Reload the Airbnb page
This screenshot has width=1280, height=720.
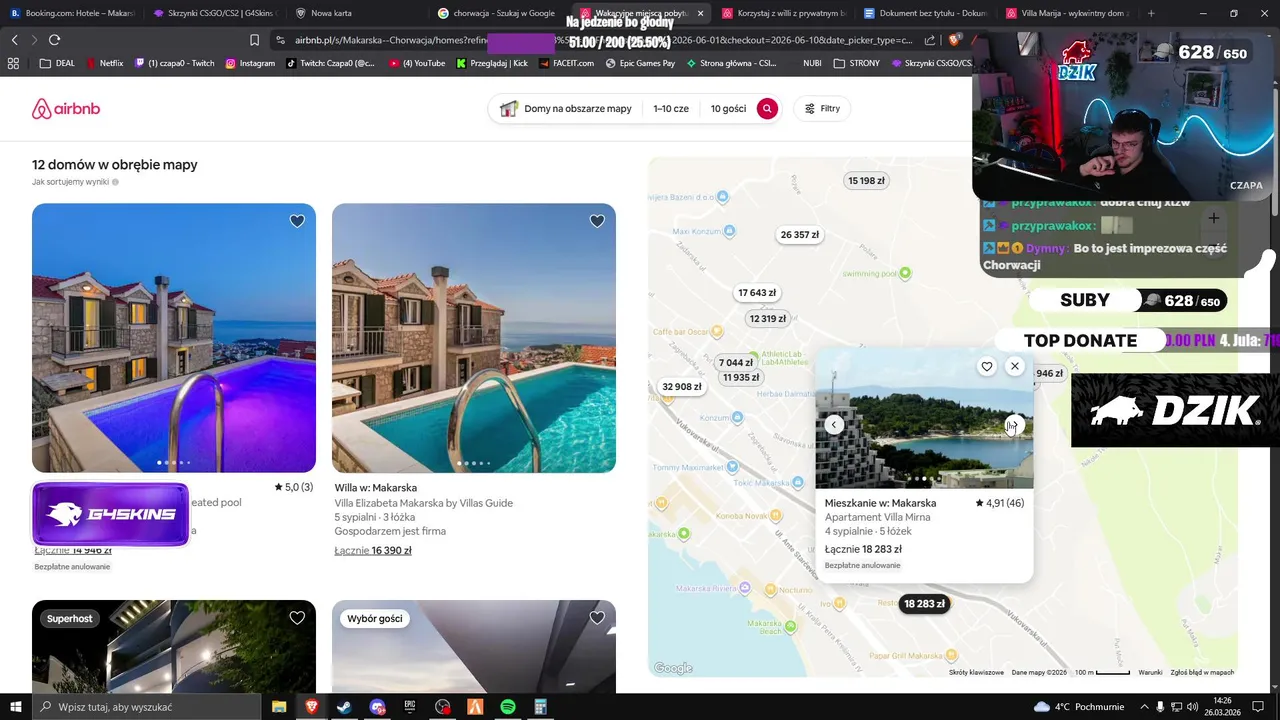tap(54, 40)
